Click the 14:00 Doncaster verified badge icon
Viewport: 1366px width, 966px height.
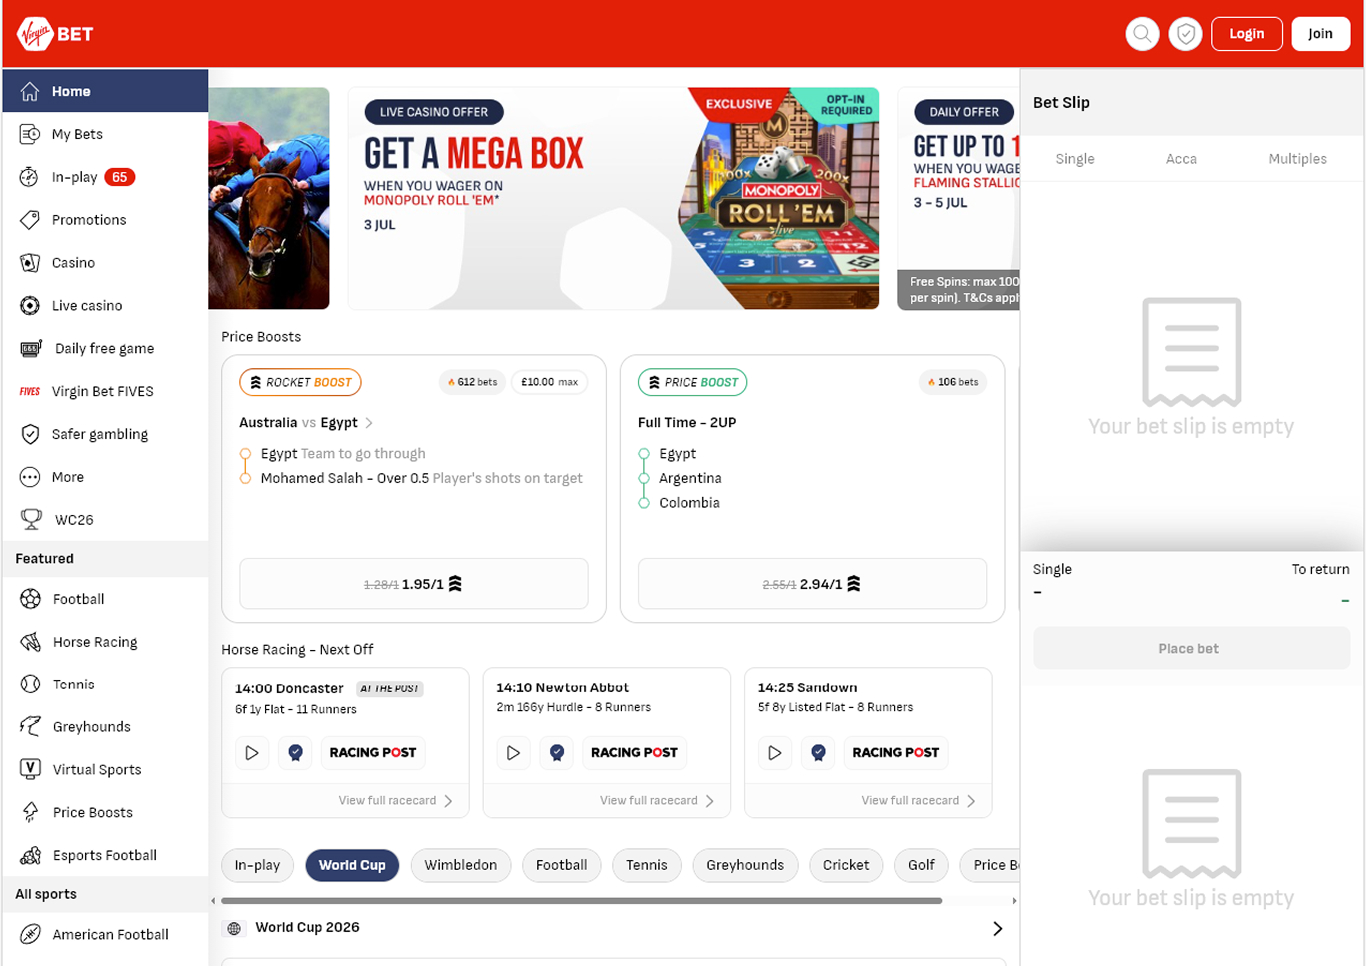coord(296,752)
